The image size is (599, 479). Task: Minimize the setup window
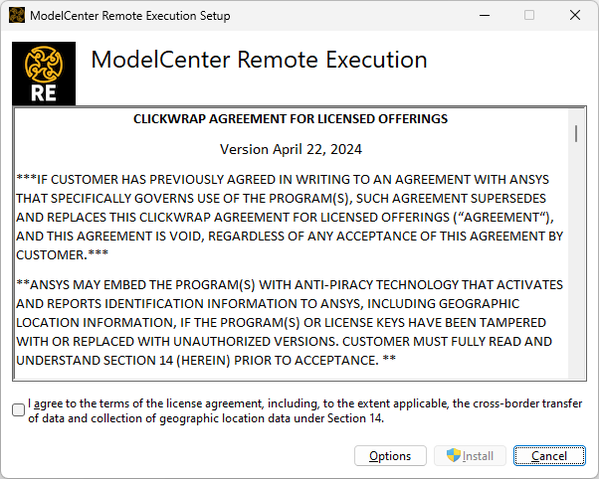tap(484, 15)
